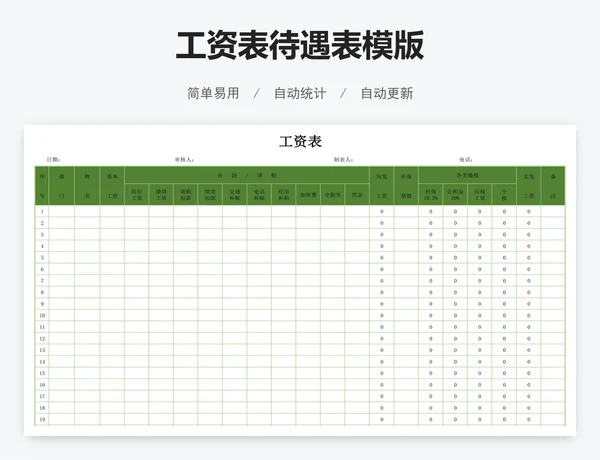Click row number 3 in 序号 column
Image resolution: width=600 pixels, height=460 pixels.
pos(42,234)
